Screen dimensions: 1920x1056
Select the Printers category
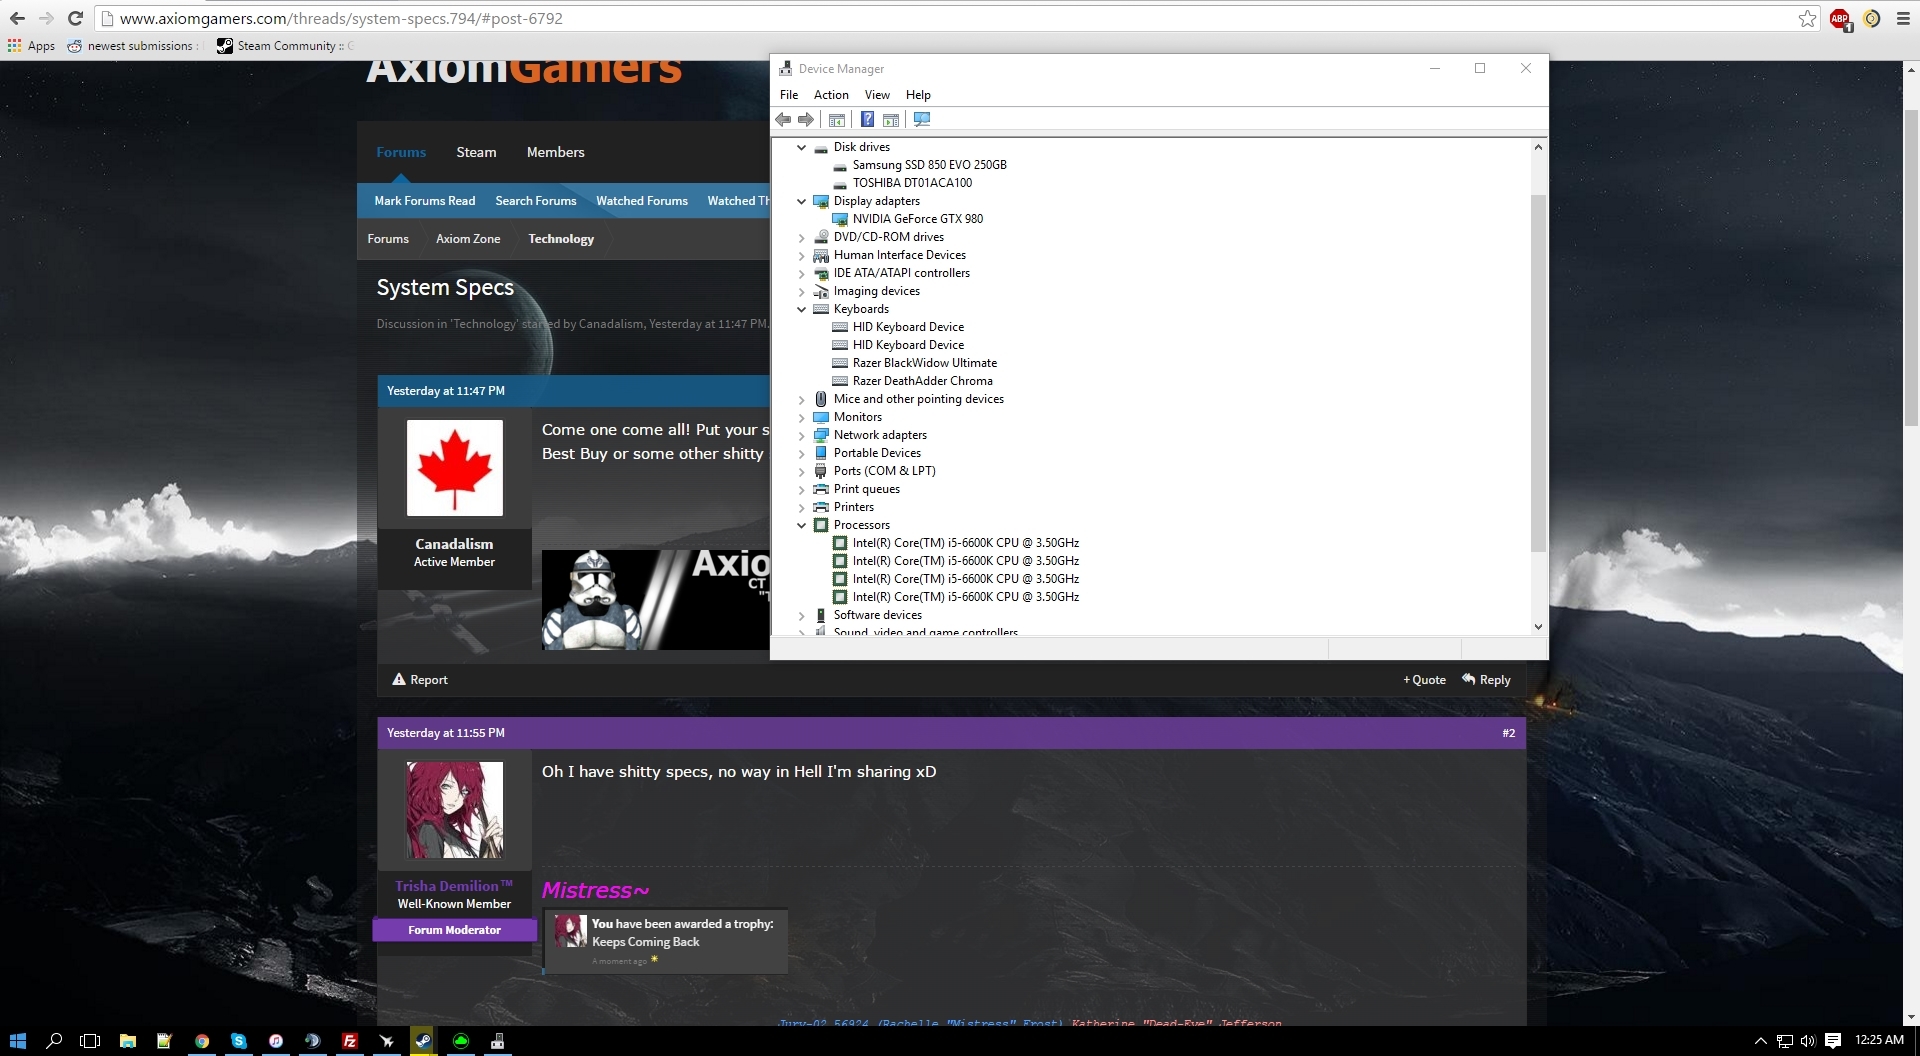(853, 507)
